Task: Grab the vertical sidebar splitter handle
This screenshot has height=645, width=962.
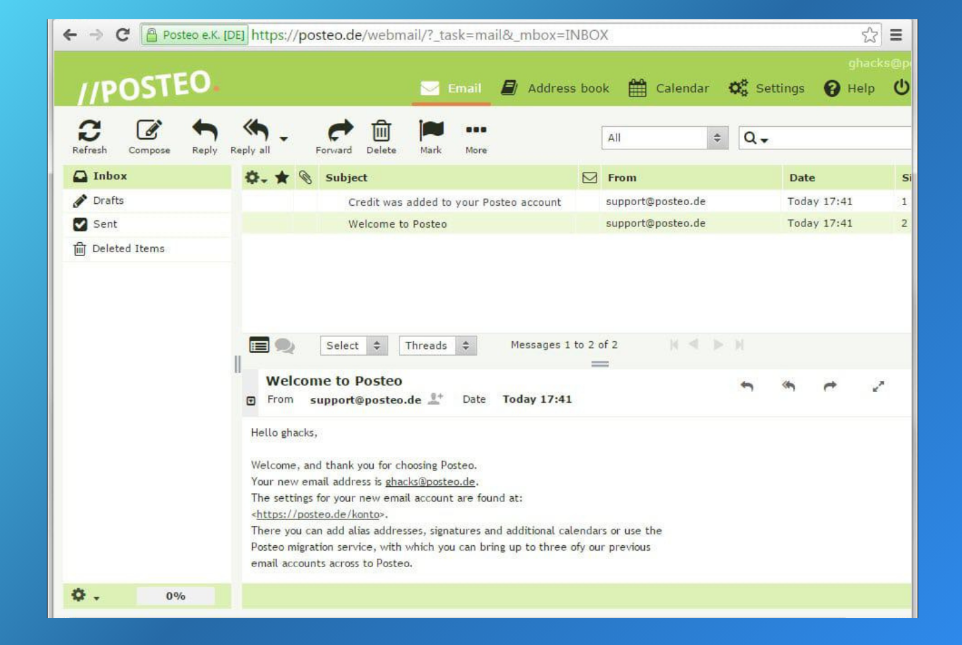Action: (237, 365)
